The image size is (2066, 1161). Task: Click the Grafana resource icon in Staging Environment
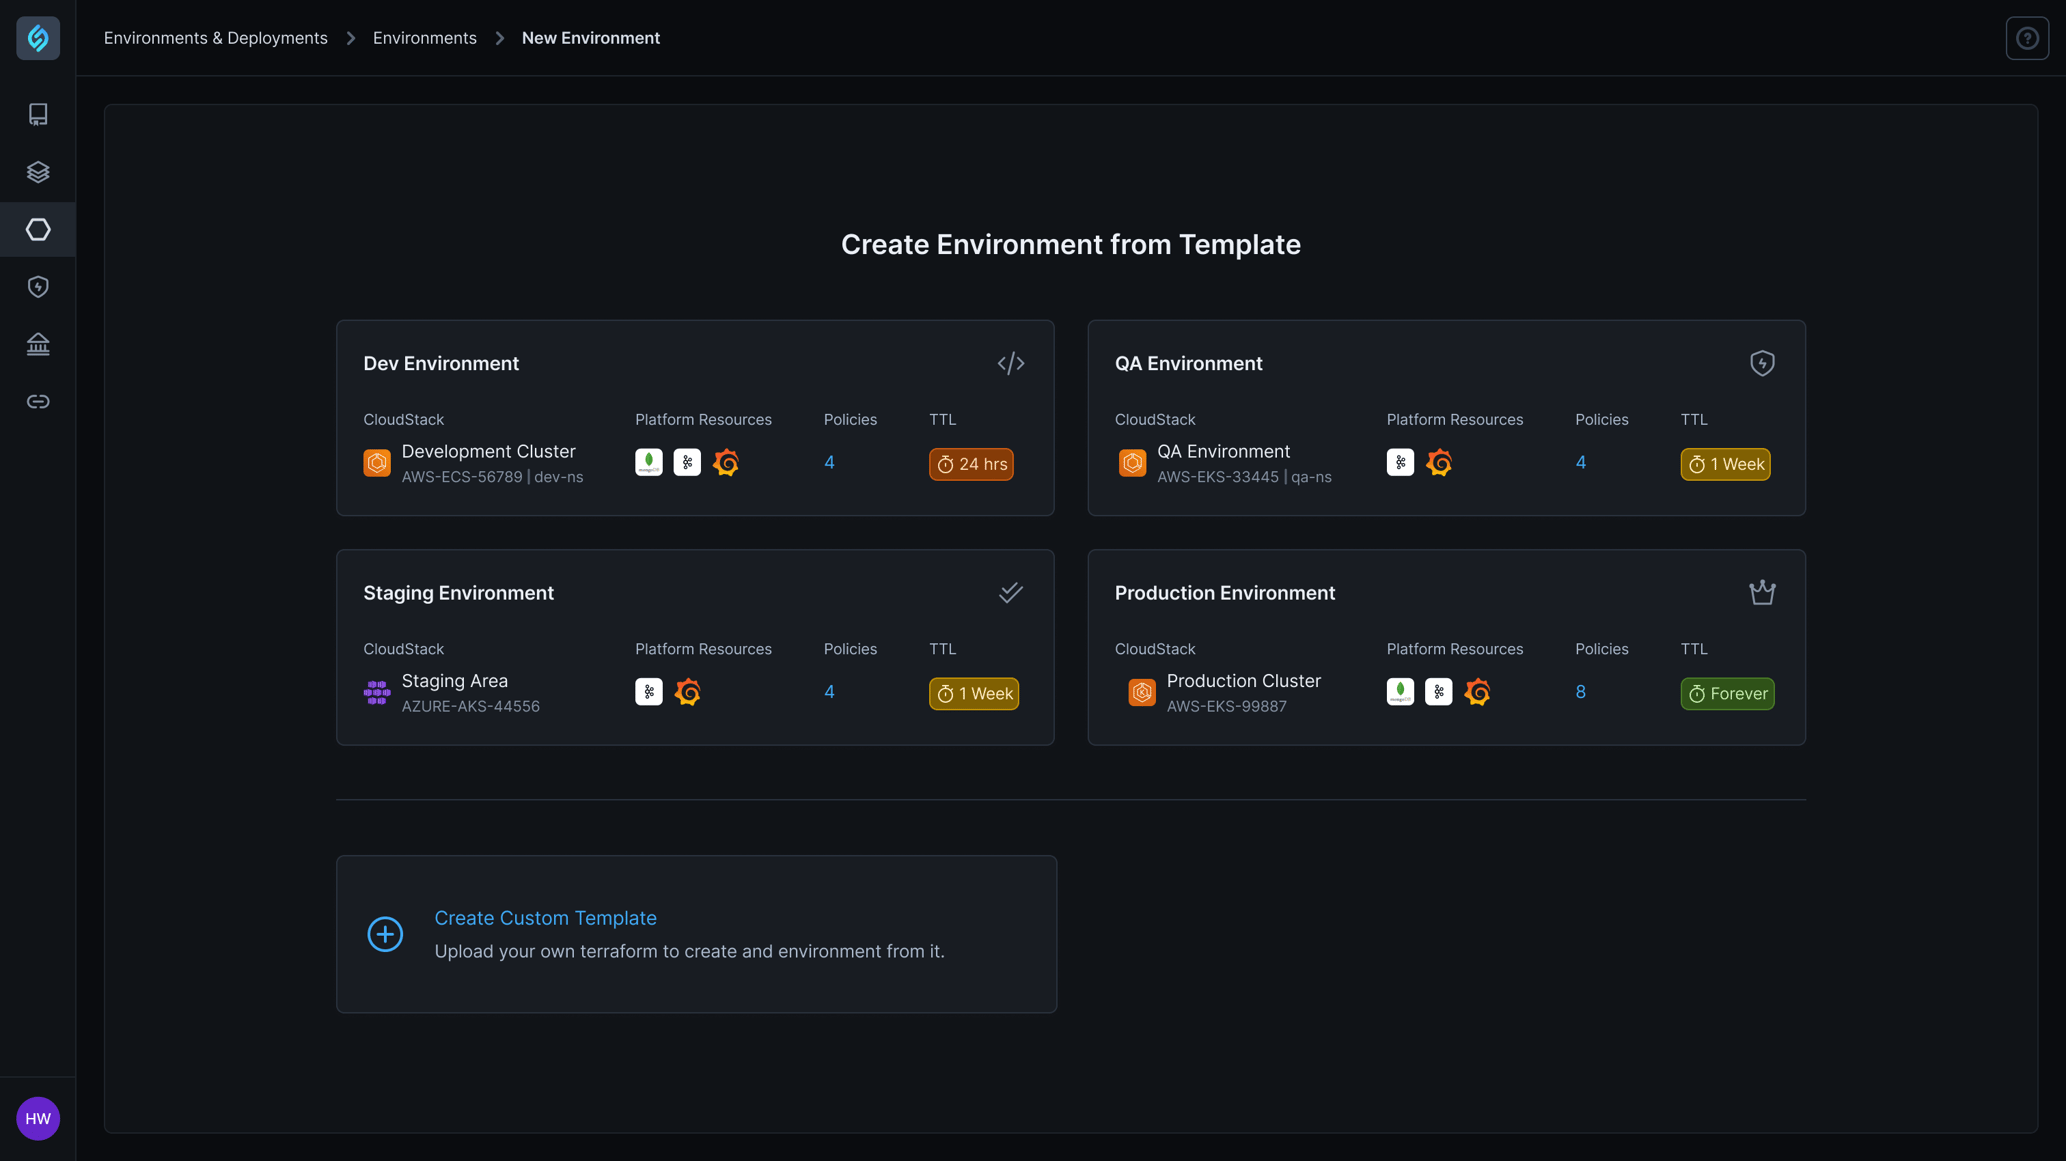pos(687,692)
